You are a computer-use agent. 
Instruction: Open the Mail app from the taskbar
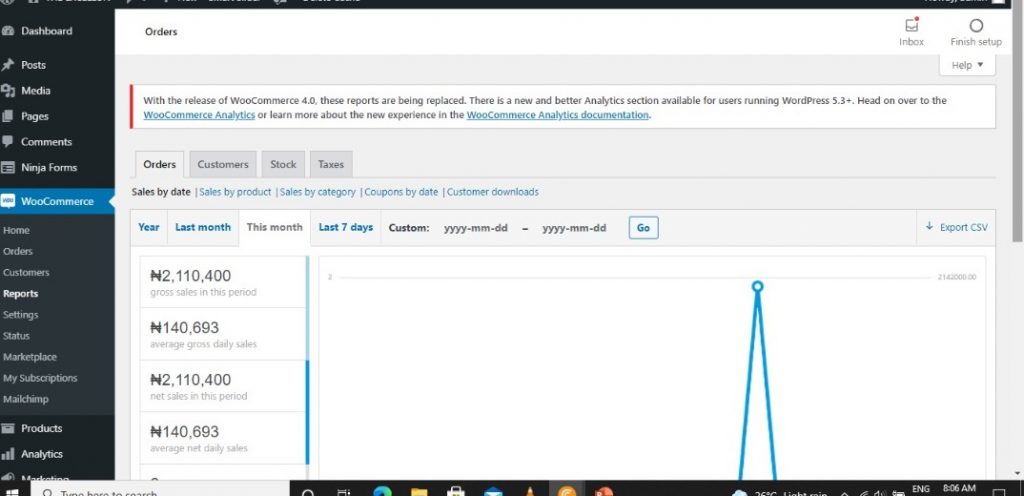[493, 491]
